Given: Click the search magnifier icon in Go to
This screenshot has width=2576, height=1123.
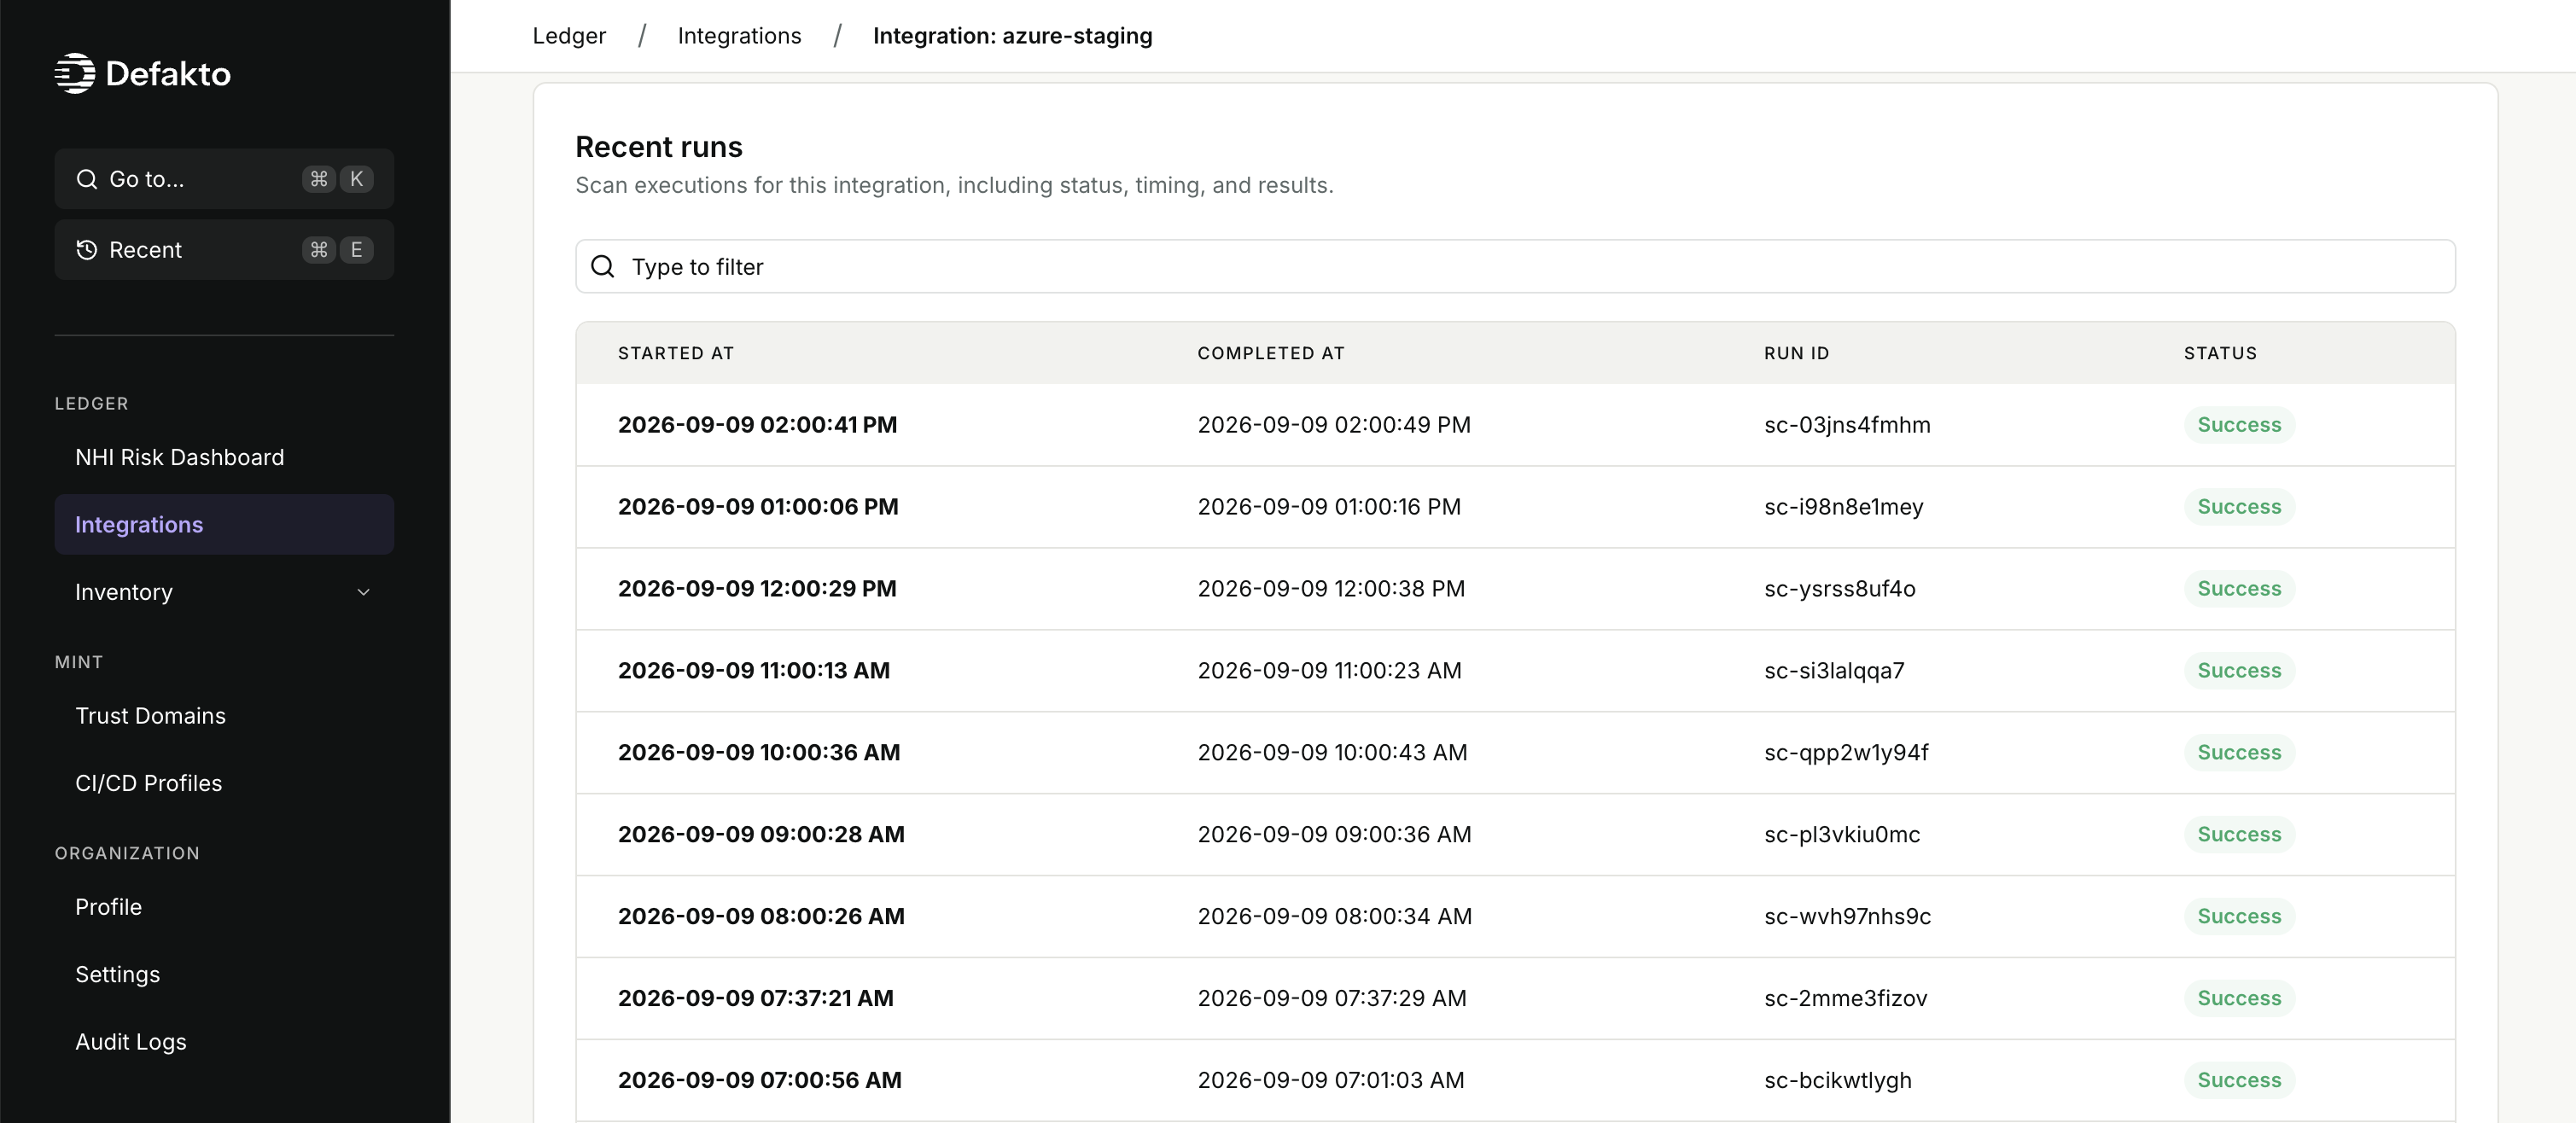Looking at the screenshot, I should tap(87, 179).
